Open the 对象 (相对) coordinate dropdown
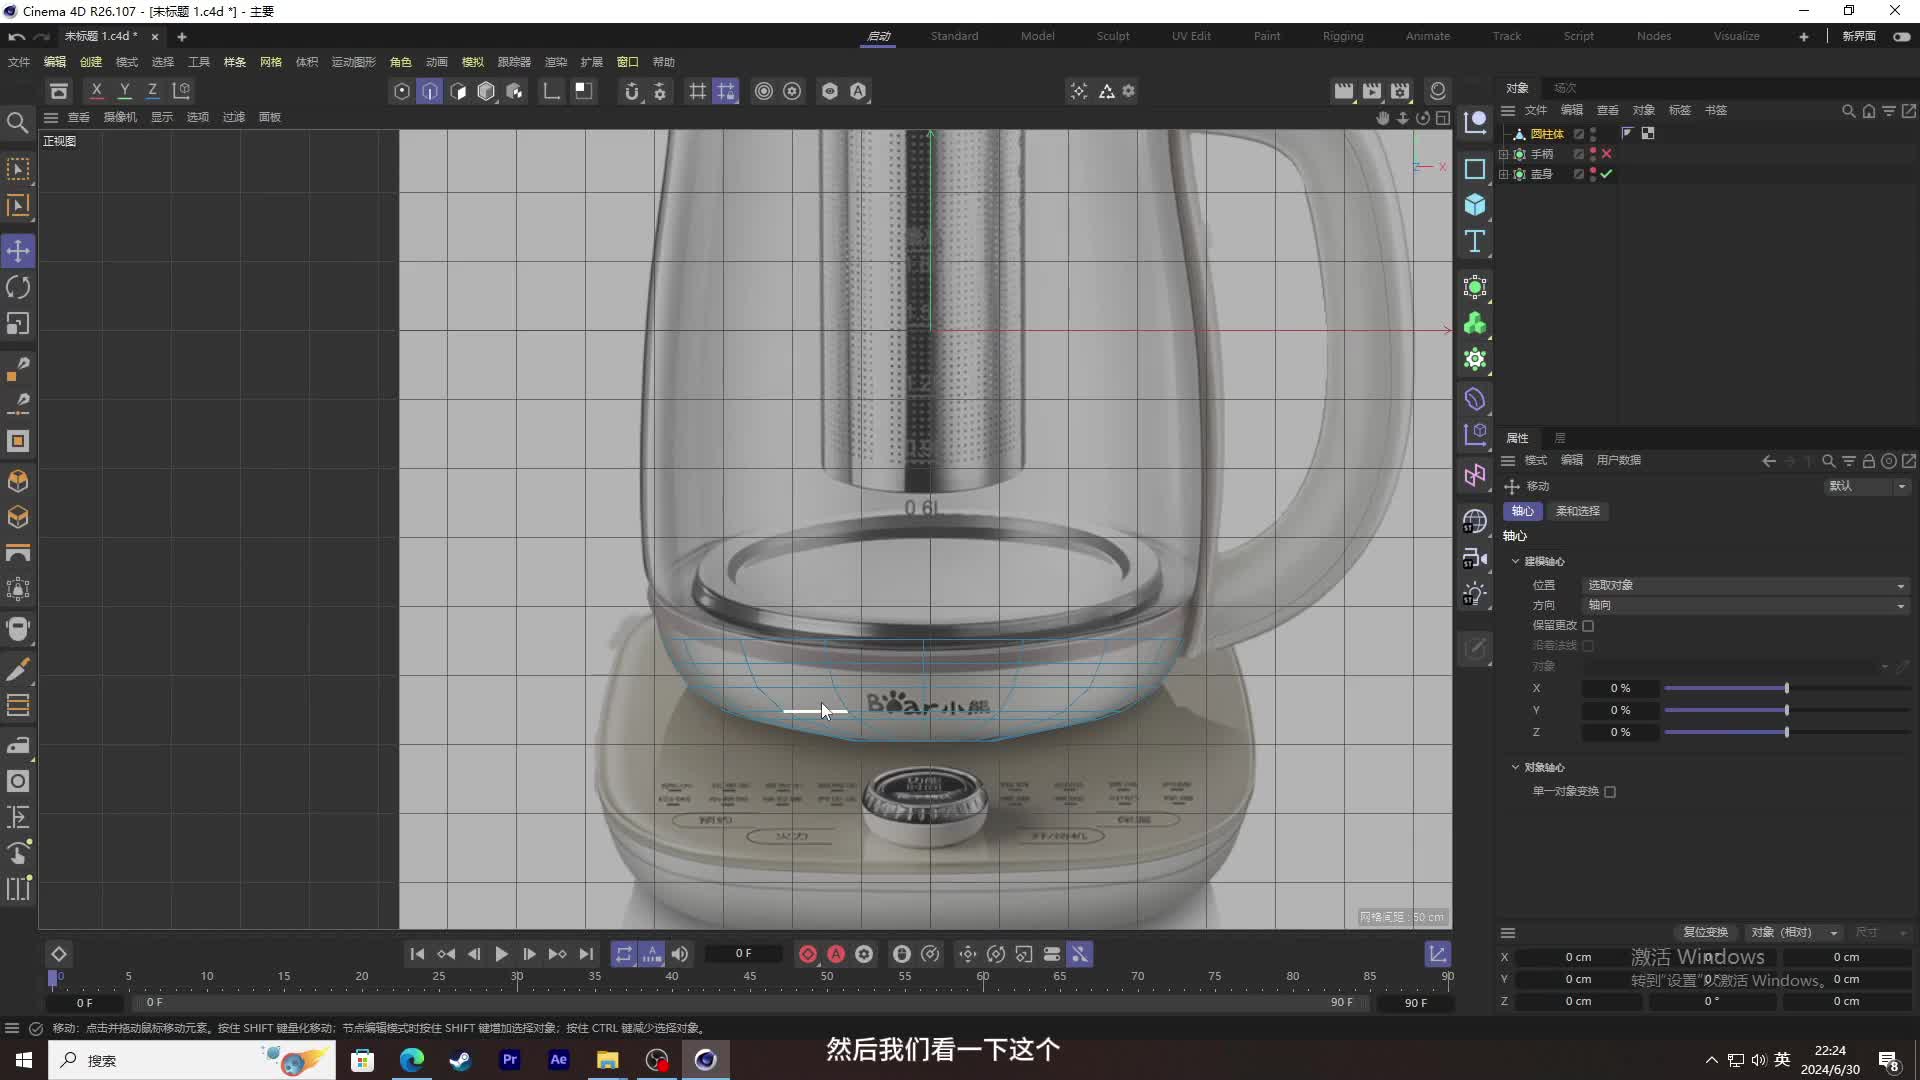This screenshot has width=1920, height=1080. 1794,932
